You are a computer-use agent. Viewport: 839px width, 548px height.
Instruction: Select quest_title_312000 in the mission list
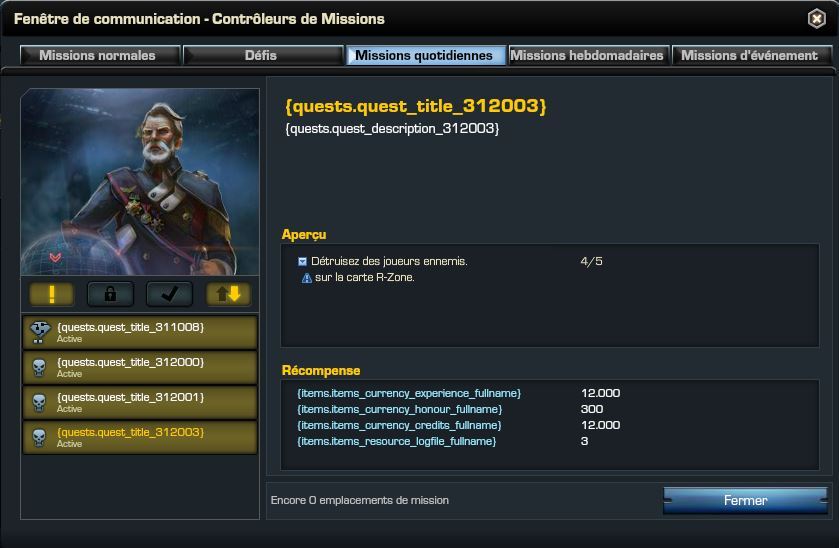140,367
